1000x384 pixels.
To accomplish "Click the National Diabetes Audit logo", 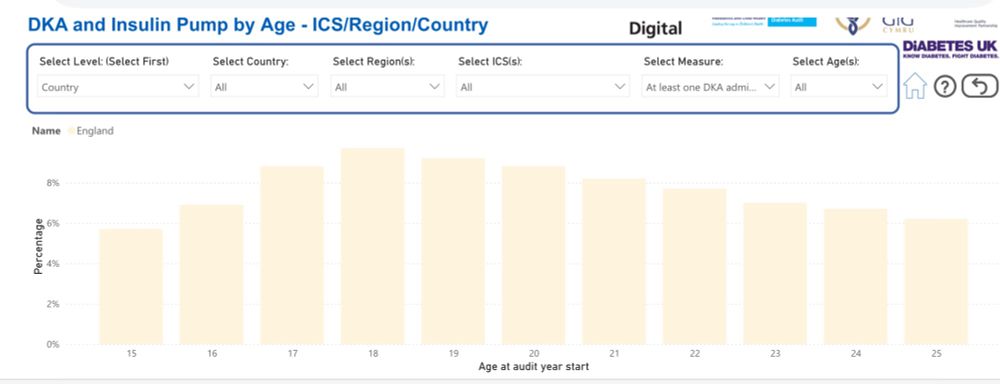I will click(764, 22).
